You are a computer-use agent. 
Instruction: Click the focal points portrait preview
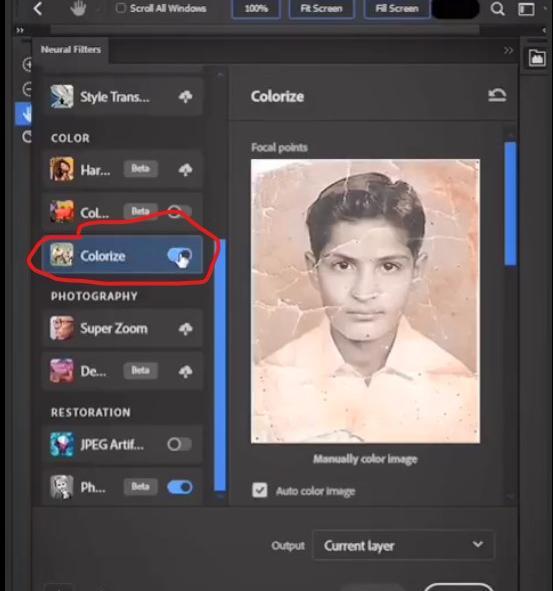(x=365, y=301)
